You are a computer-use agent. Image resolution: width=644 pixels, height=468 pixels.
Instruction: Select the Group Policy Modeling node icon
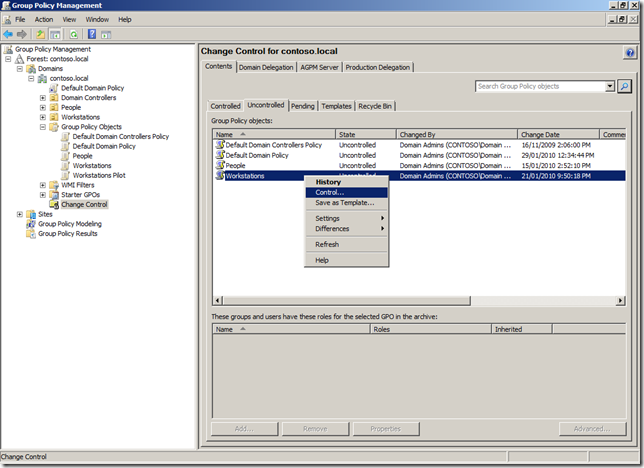tap(30, 224)
